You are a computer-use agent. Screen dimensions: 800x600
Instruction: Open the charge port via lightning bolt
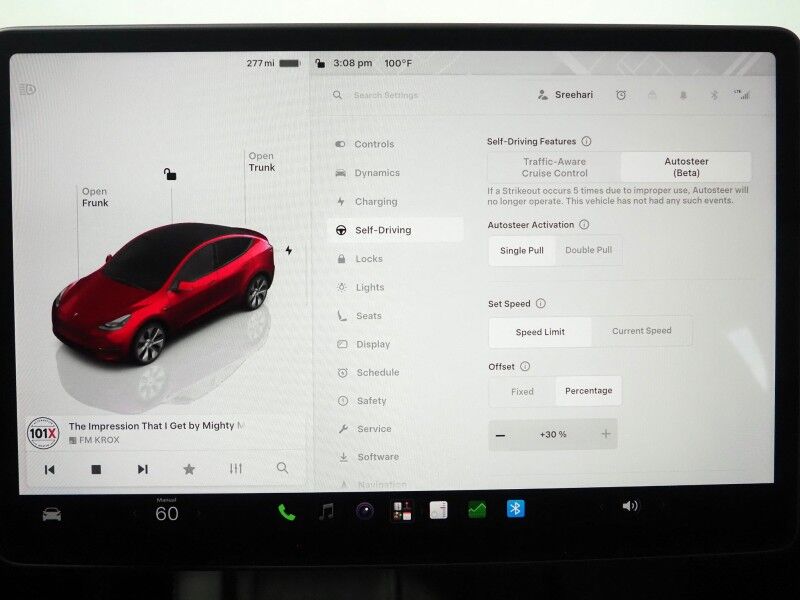(289, 250)
